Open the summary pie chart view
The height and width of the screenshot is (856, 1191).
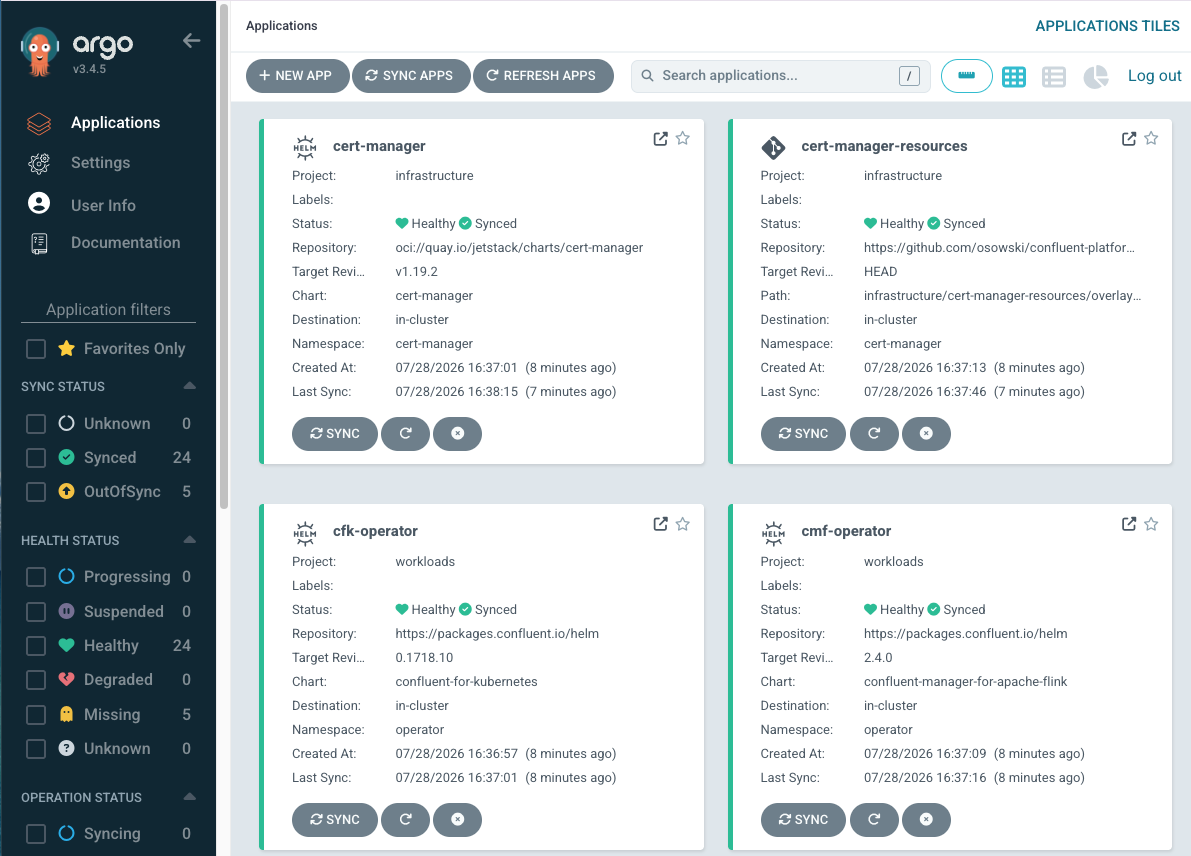pos(1095,77)
